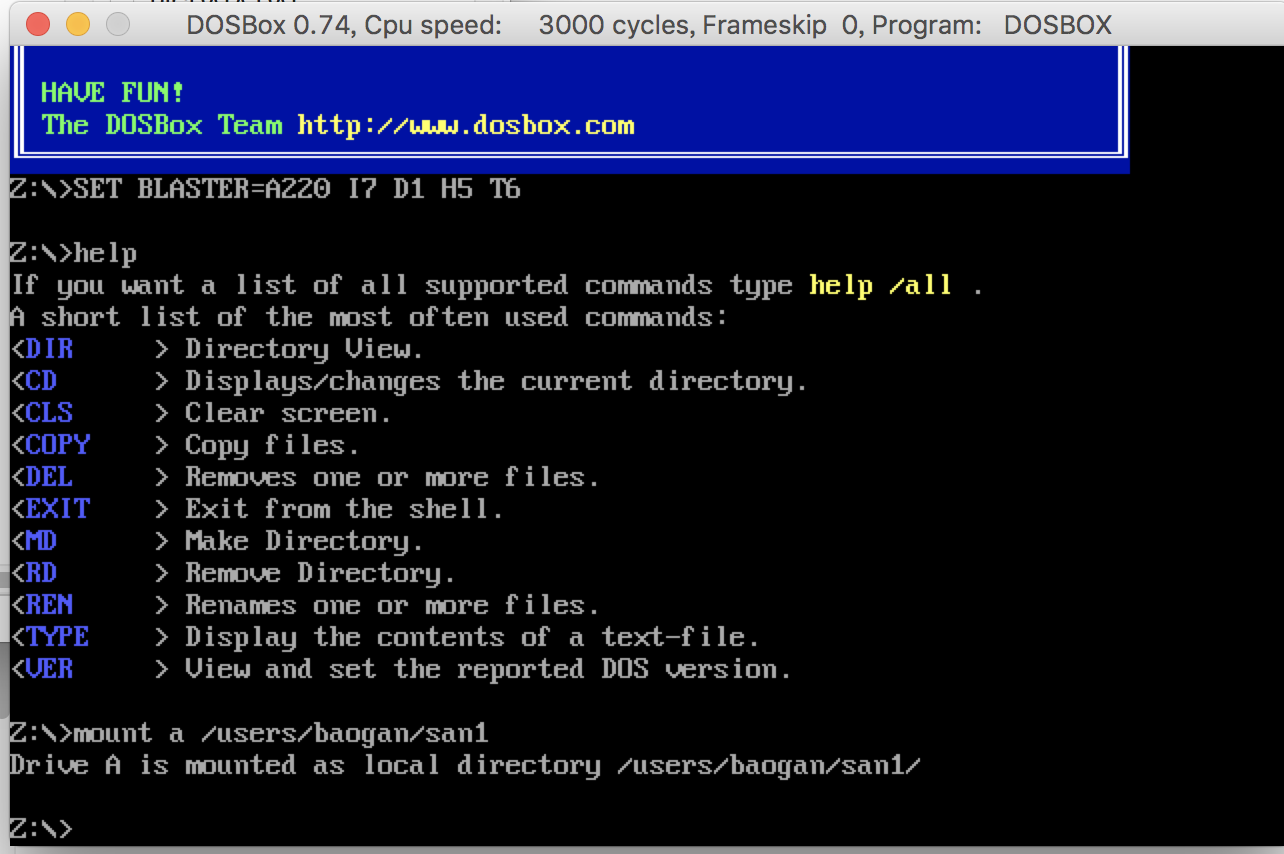Click the VER command label
The width and height of the screenshot is (1284, 854).
(x=49, y=669)
